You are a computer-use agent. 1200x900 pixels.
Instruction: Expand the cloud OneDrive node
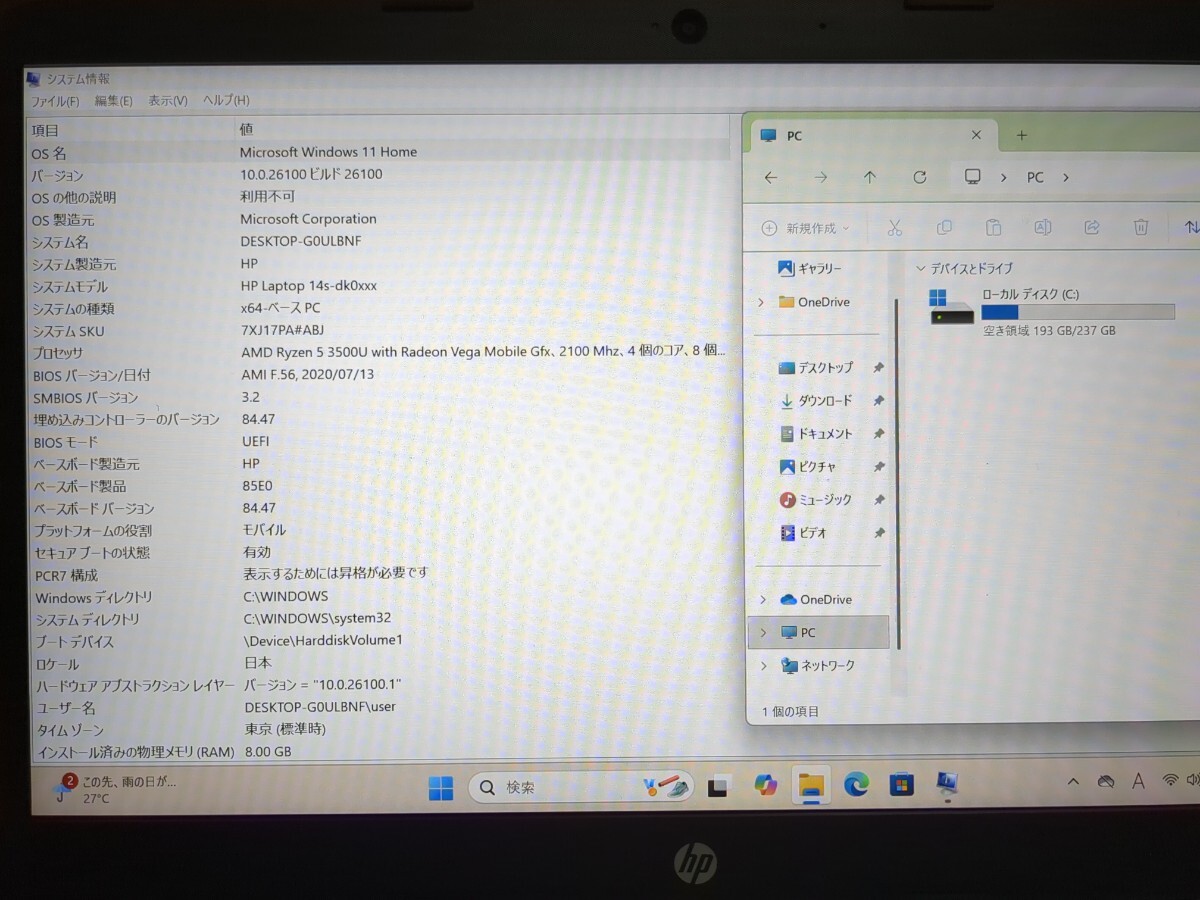tap(763, 599)
